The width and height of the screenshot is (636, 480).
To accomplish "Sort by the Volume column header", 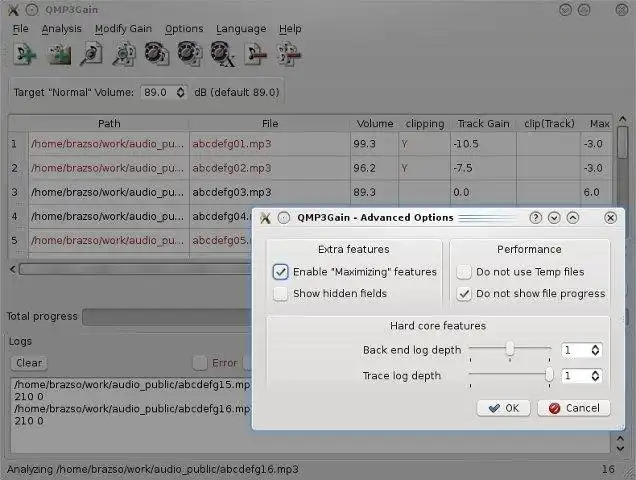I will (x=375, y=123).
